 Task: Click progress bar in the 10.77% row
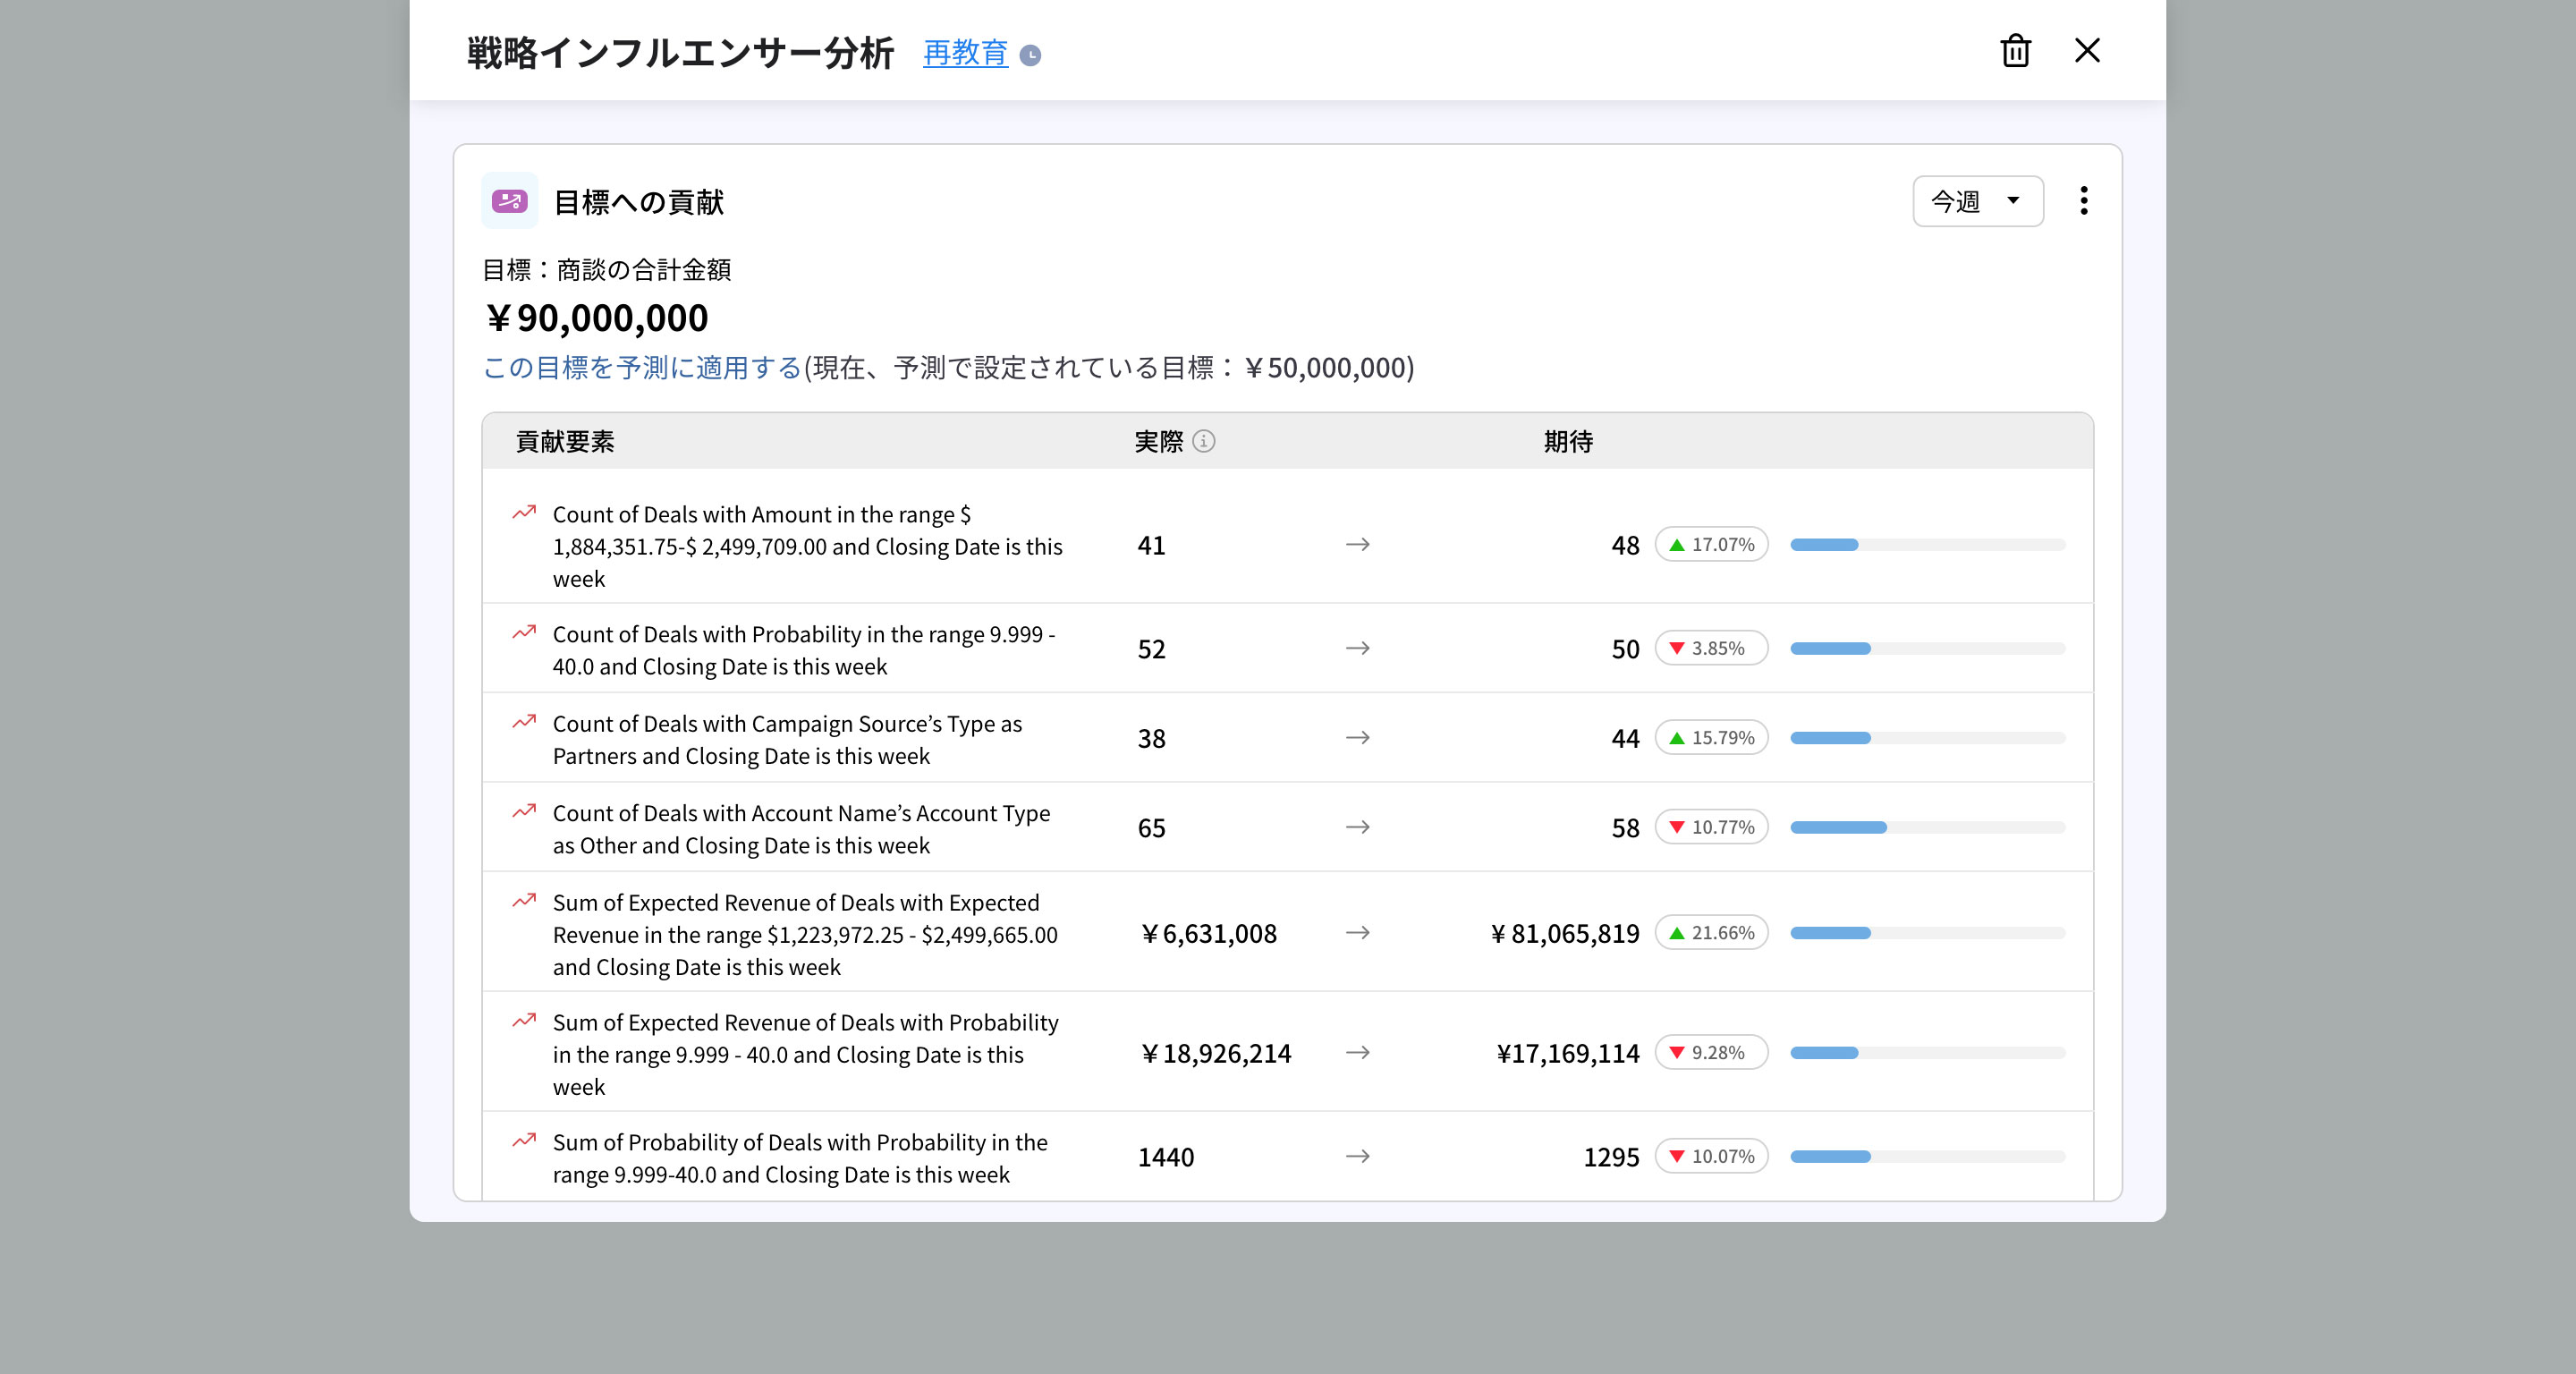tap(1927, 828)
